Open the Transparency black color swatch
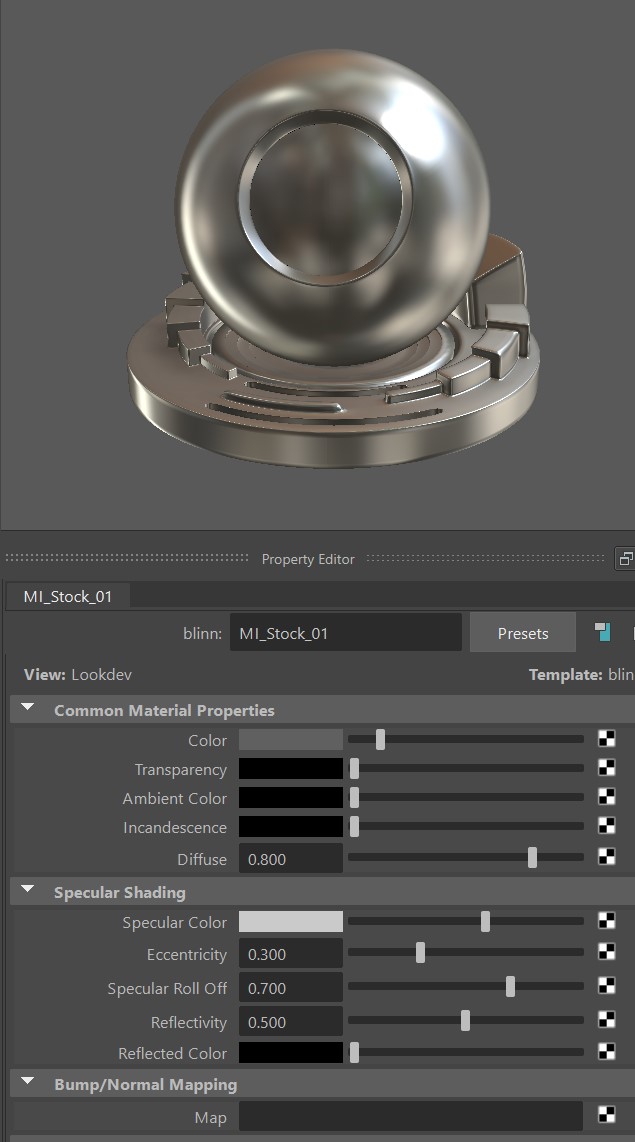 pyautogui.click(x=291, y=768)
